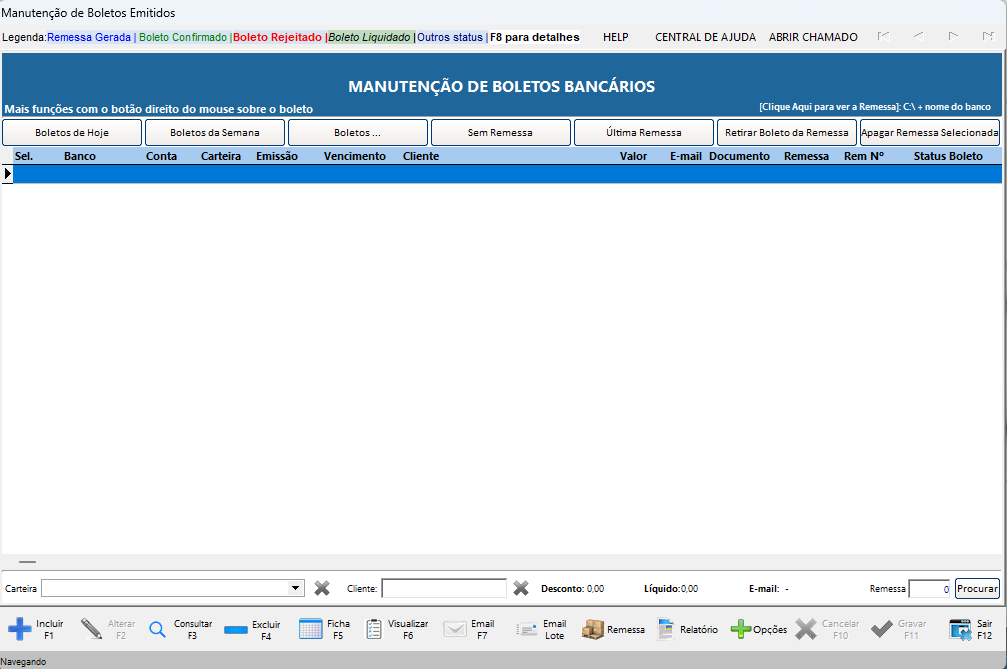Click the Banco column header
This screenshot has width=1007, height=669.
tap(80, 156)
